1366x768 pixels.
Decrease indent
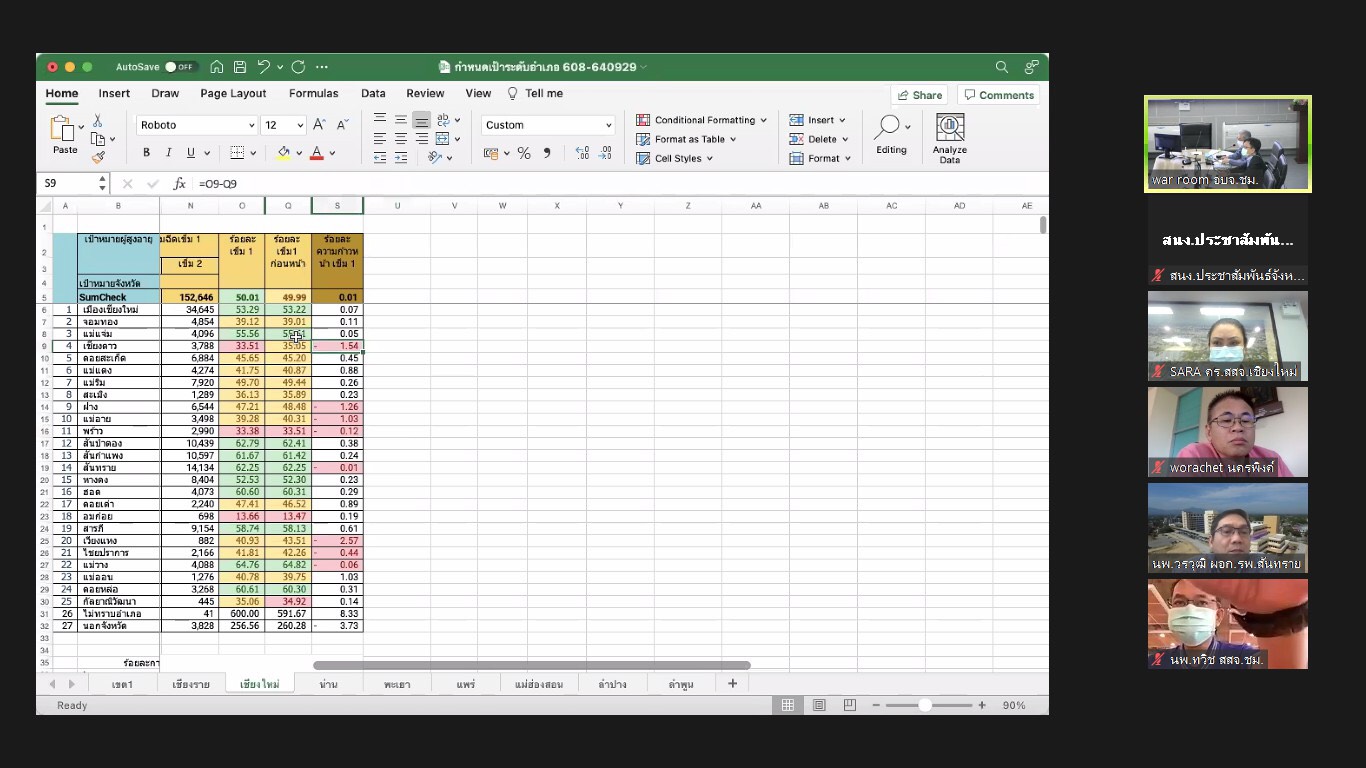[380, 157]
